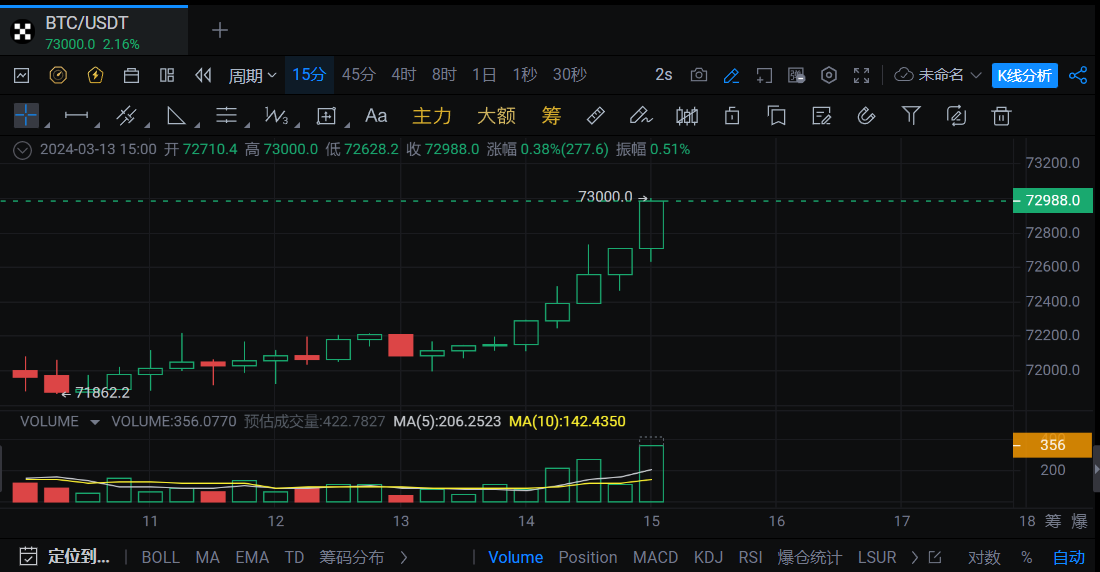Toggle logarithmic scale (对数)
The width and height of the screenshot is (1100, 572).
coord(984,557)
